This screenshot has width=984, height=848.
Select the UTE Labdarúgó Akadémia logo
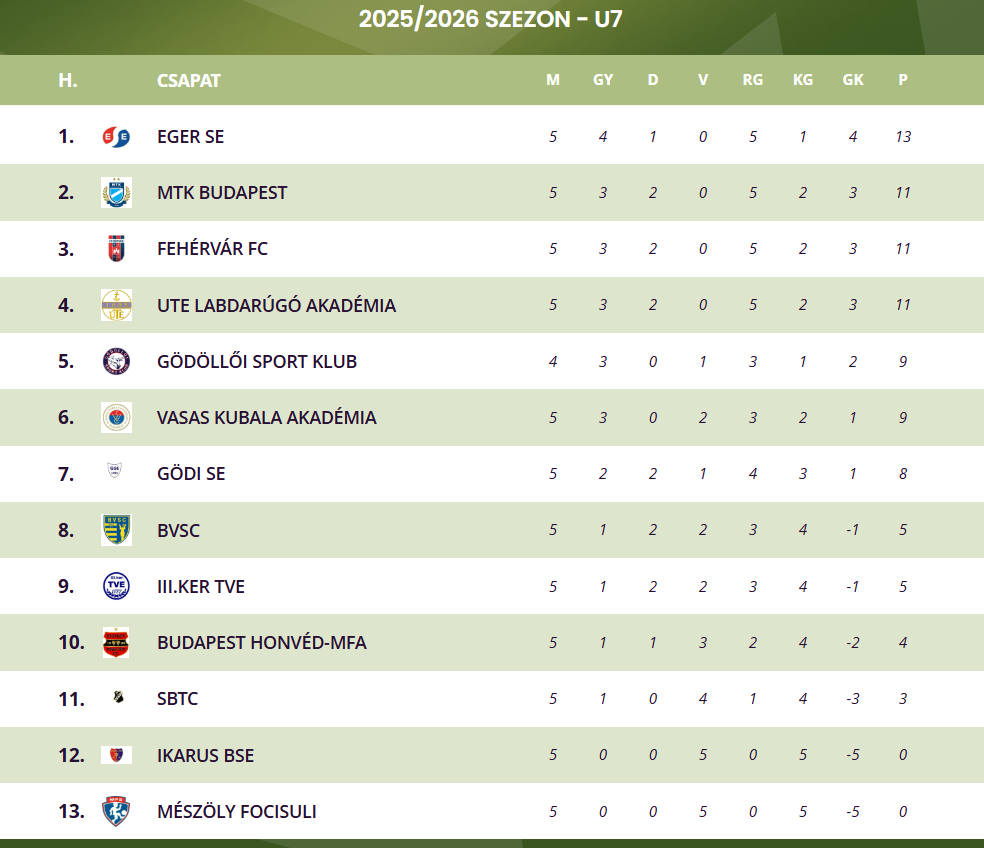(116, 305)
